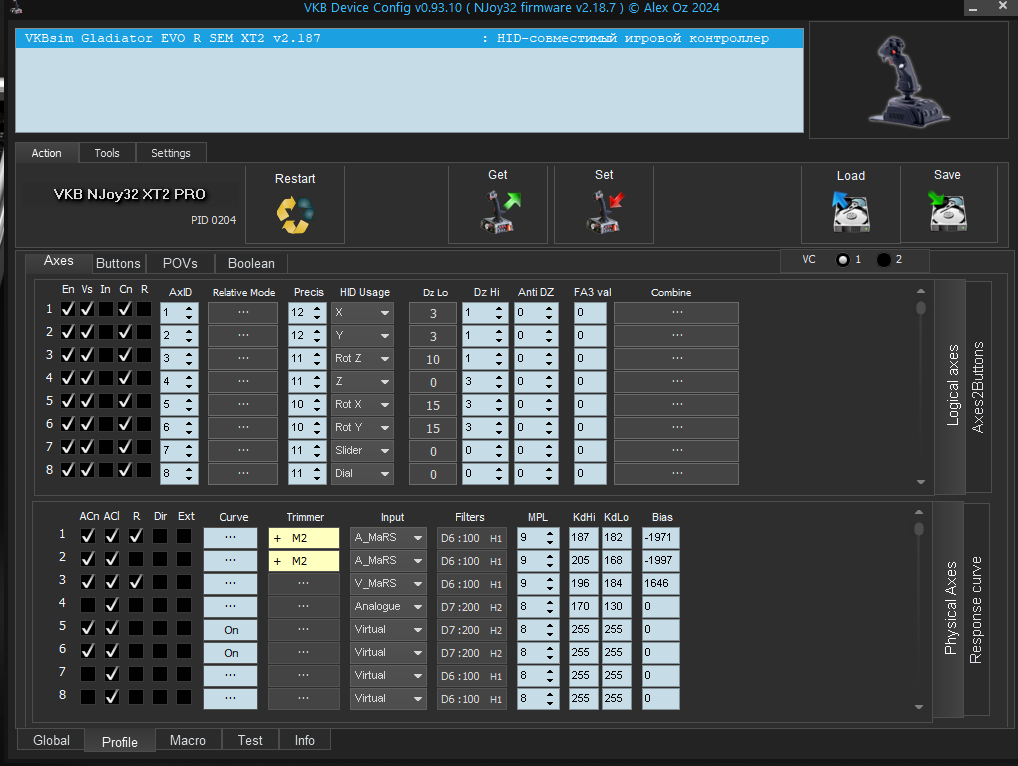Screen dimensions: 1018x766
Task: Increase MPL value for physical axis 1
Action: click(550, 534)
